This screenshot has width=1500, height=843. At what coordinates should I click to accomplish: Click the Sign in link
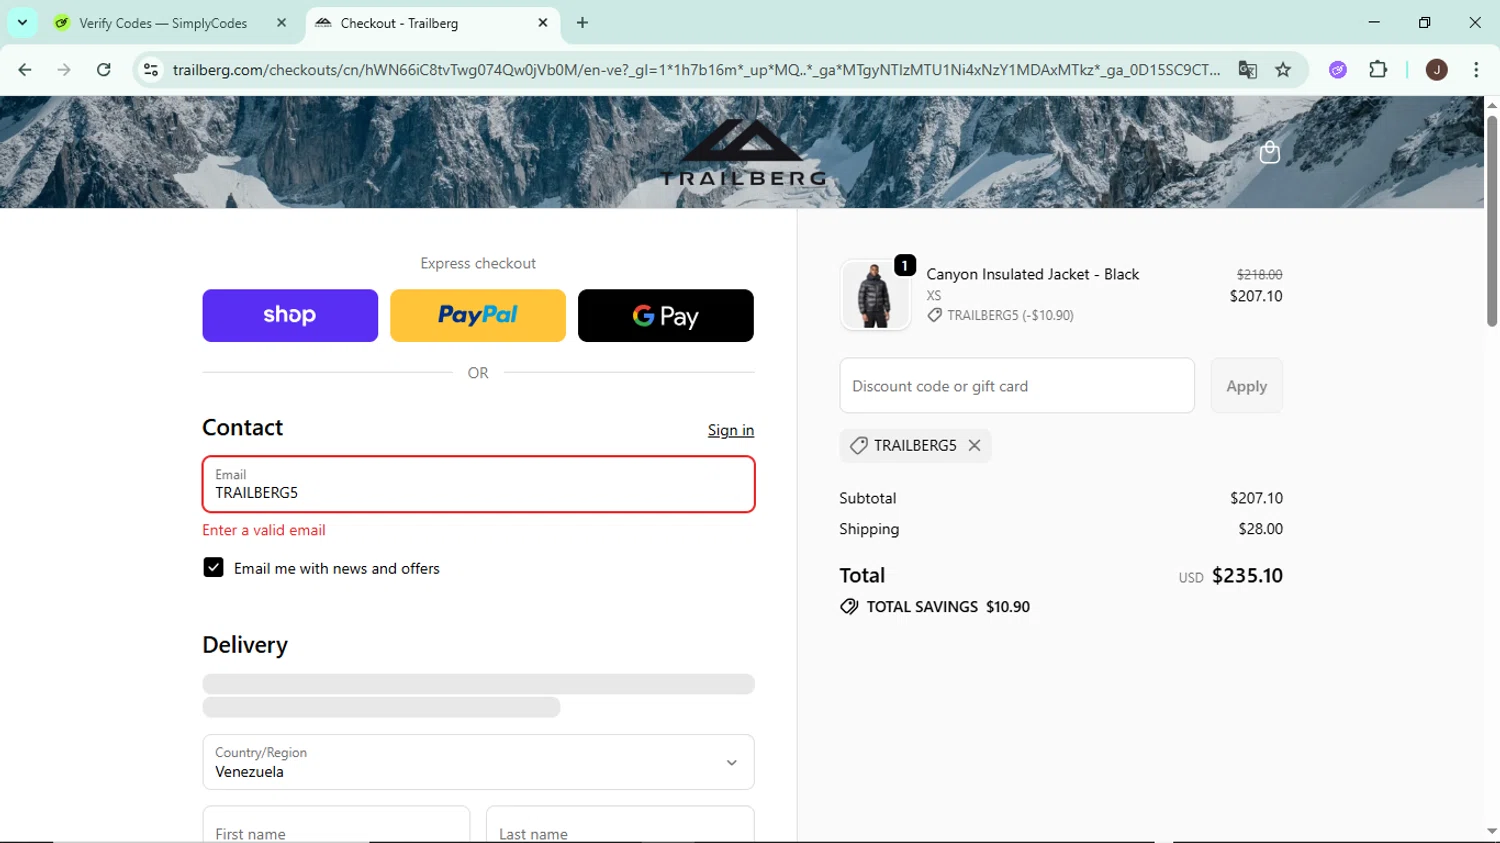731,430
